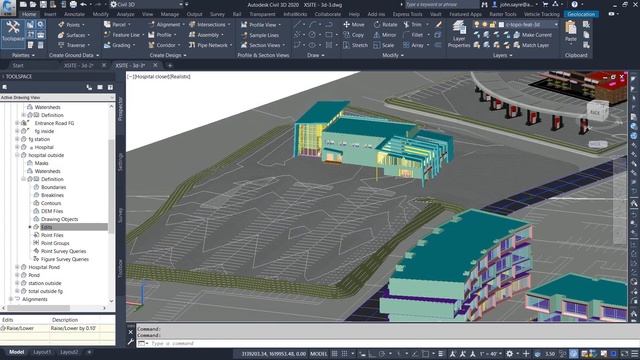This screenshot has width=640, height=360.
Task: Select the Copy tool
Action: 353,35
